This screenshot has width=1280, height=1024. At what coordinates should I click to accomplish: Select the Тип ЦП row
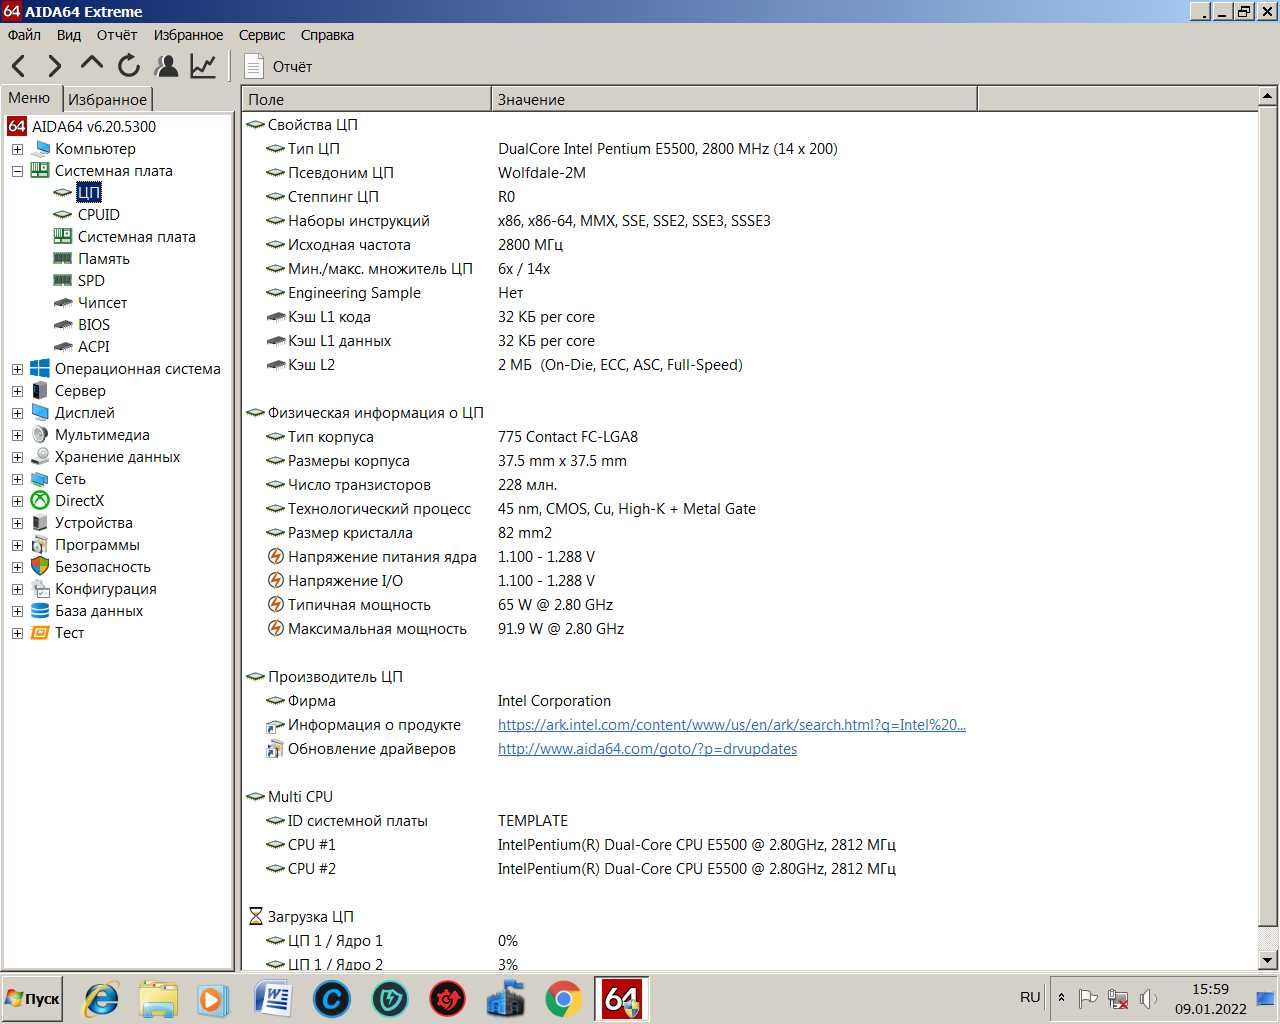coord(750,149)
